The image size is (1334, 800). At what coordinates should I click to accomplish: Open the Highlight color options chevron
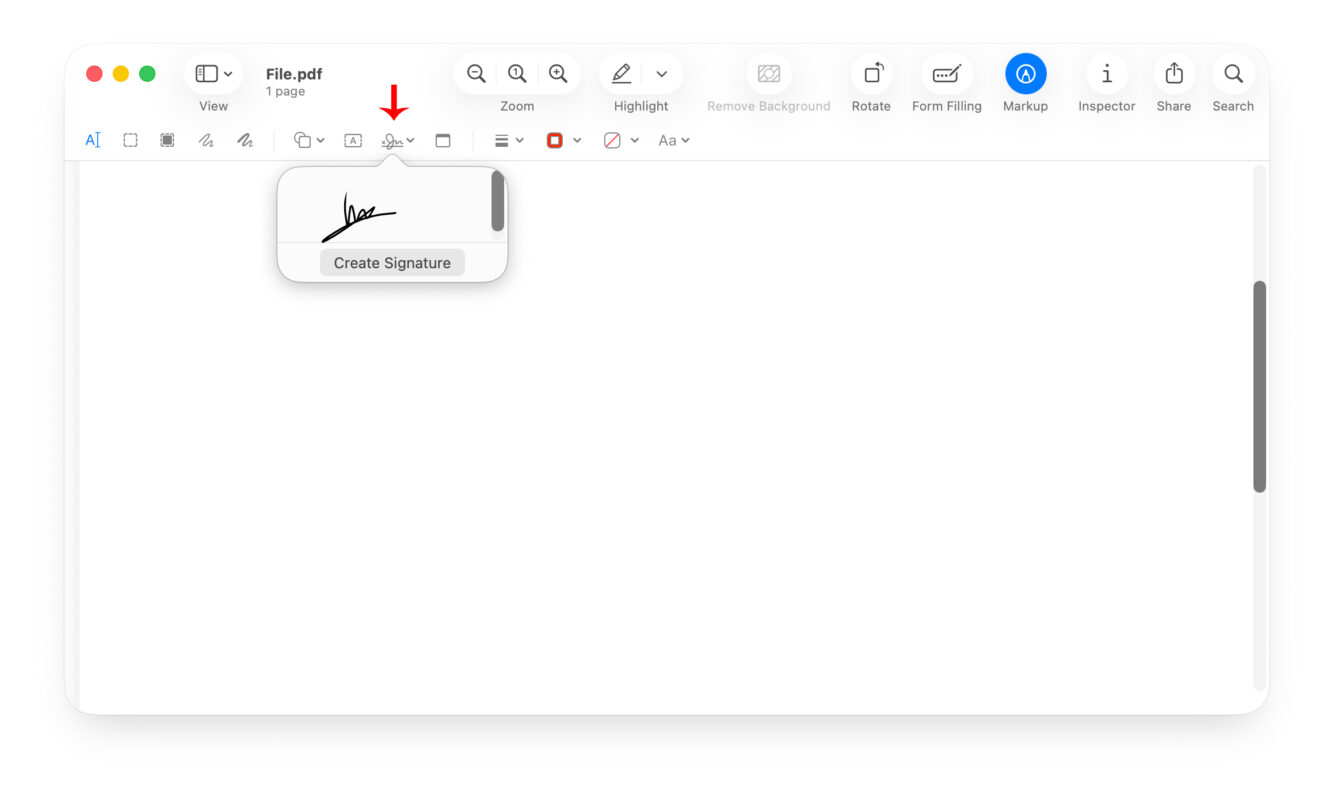point(661,74)
